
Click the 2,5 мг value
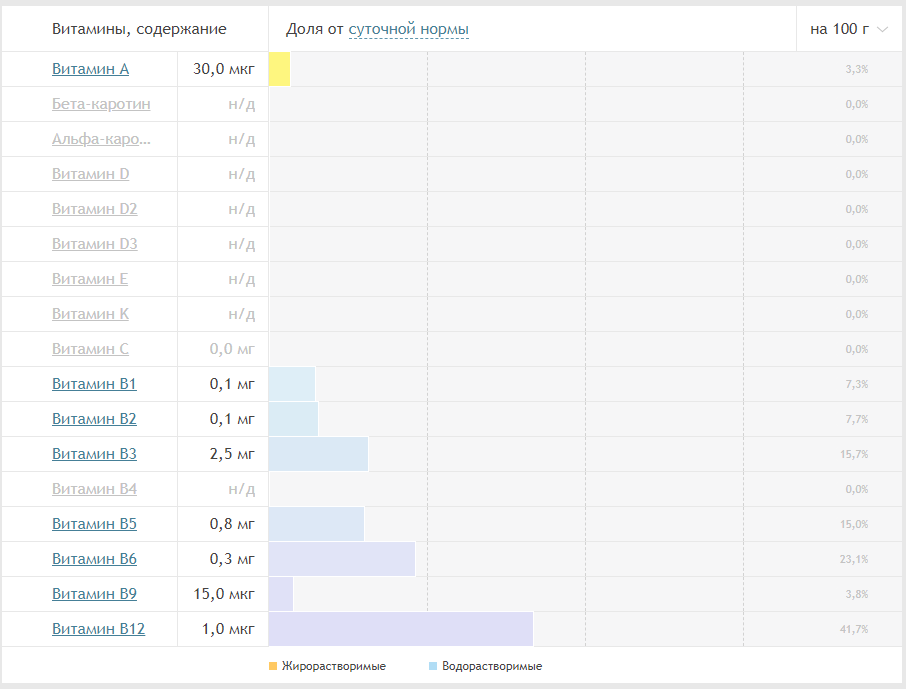click(232, 454)
